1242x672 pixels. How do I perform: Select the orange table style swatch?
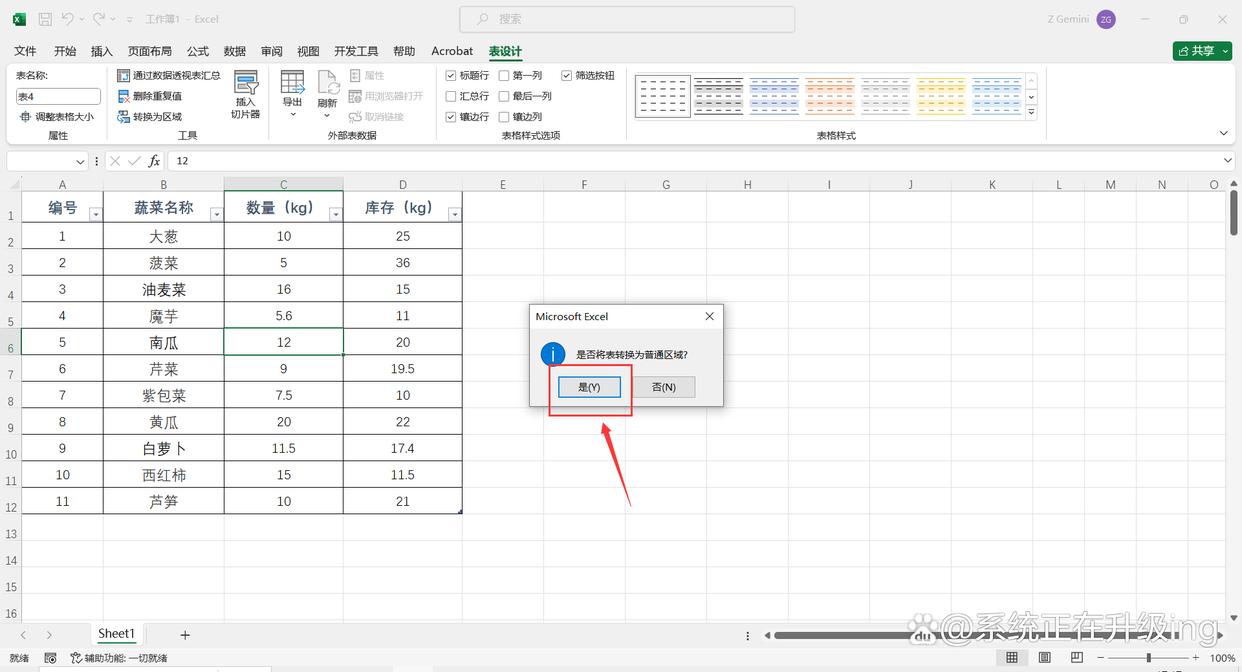pos(830,96)
